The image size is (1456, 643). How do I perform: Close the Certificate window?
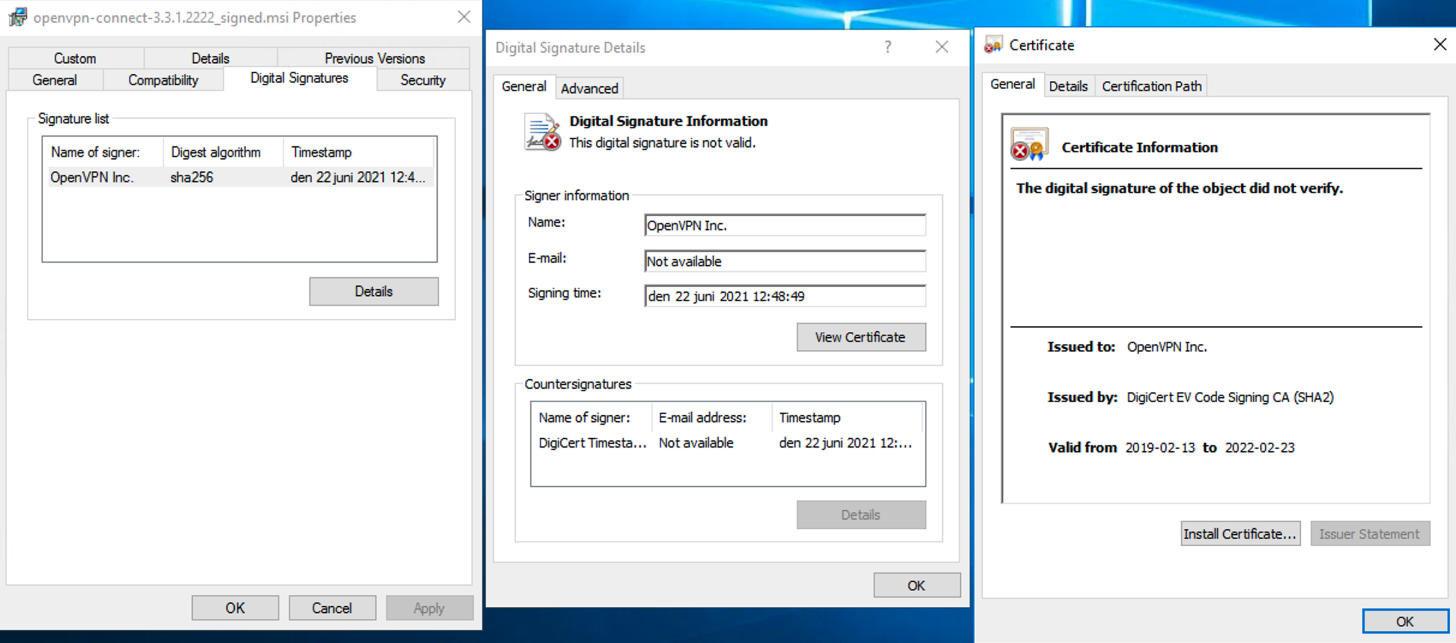point(1440,44)
